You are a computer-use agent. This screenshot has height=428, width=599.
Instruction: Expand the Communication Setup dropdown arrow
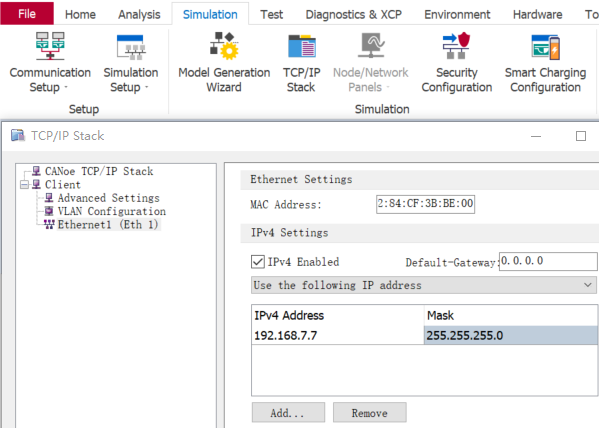66,87
